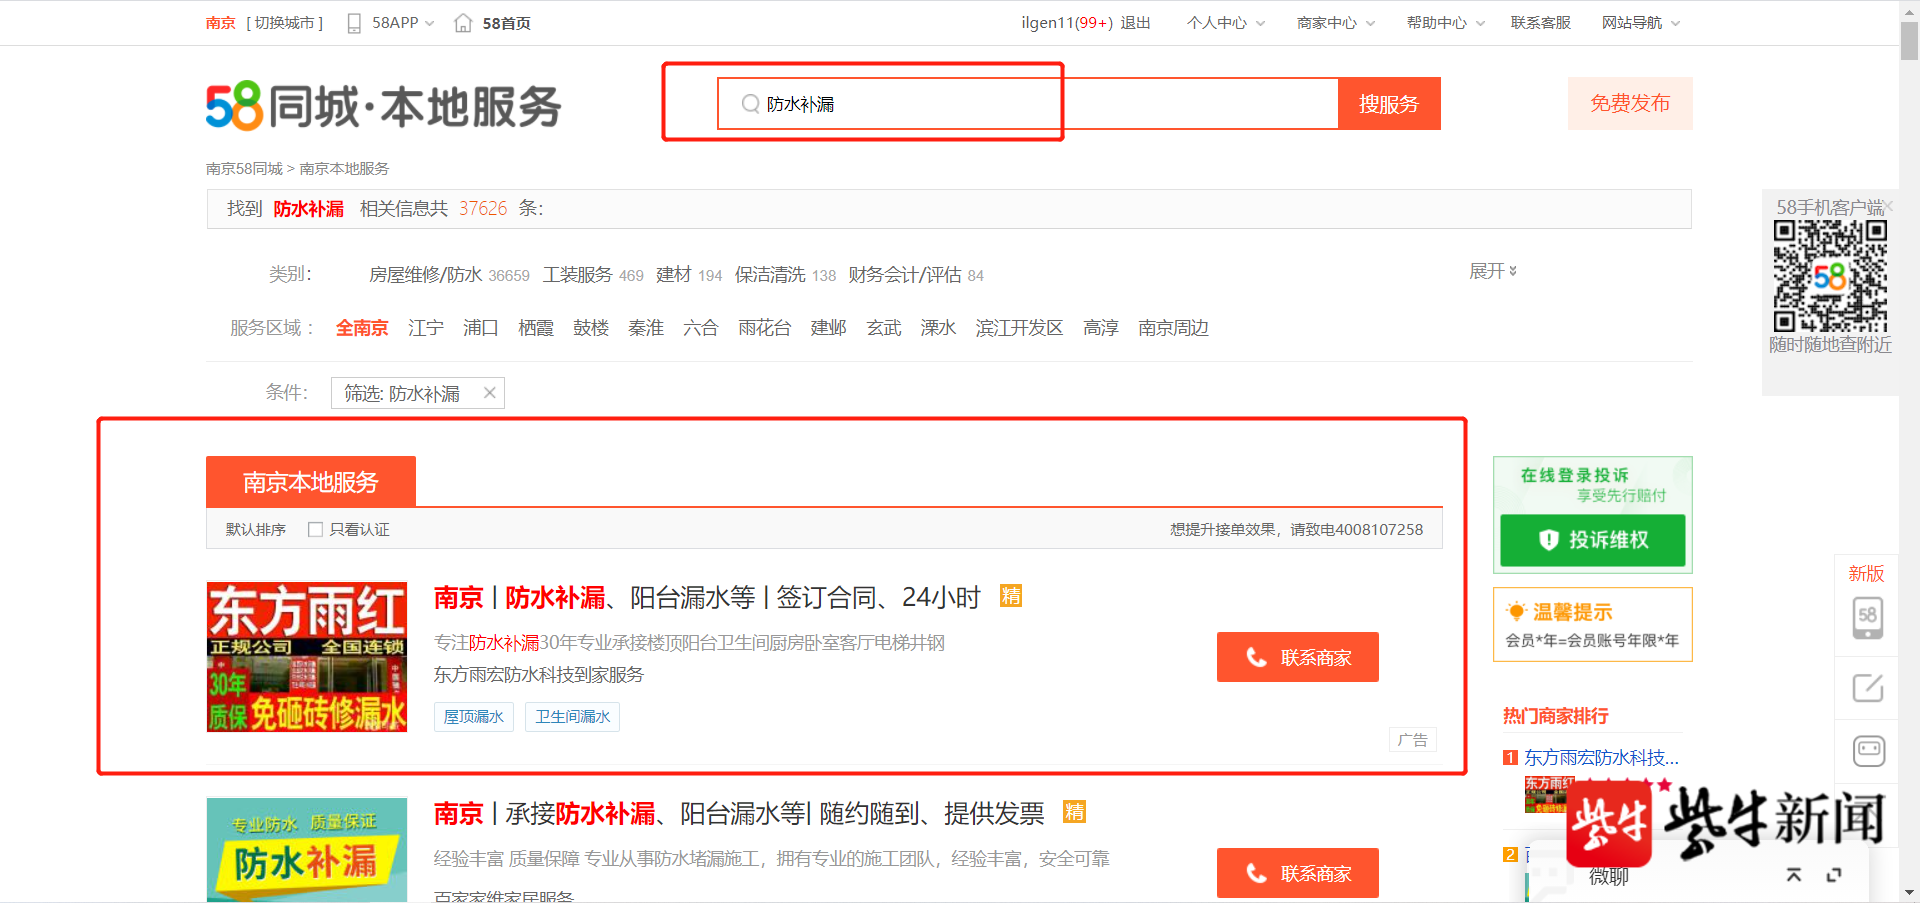Open the 网站导航 dropdown
The height and width of the screenshot is (903, 1920).
(1641, 23)
